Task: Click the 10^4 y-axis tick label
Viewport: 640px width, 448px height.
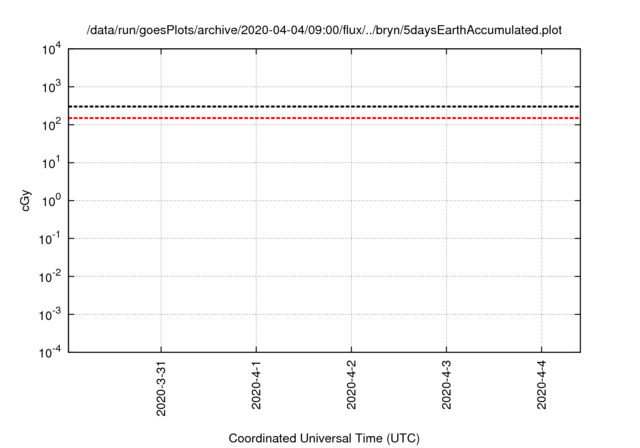Action: tap(52, 49)
